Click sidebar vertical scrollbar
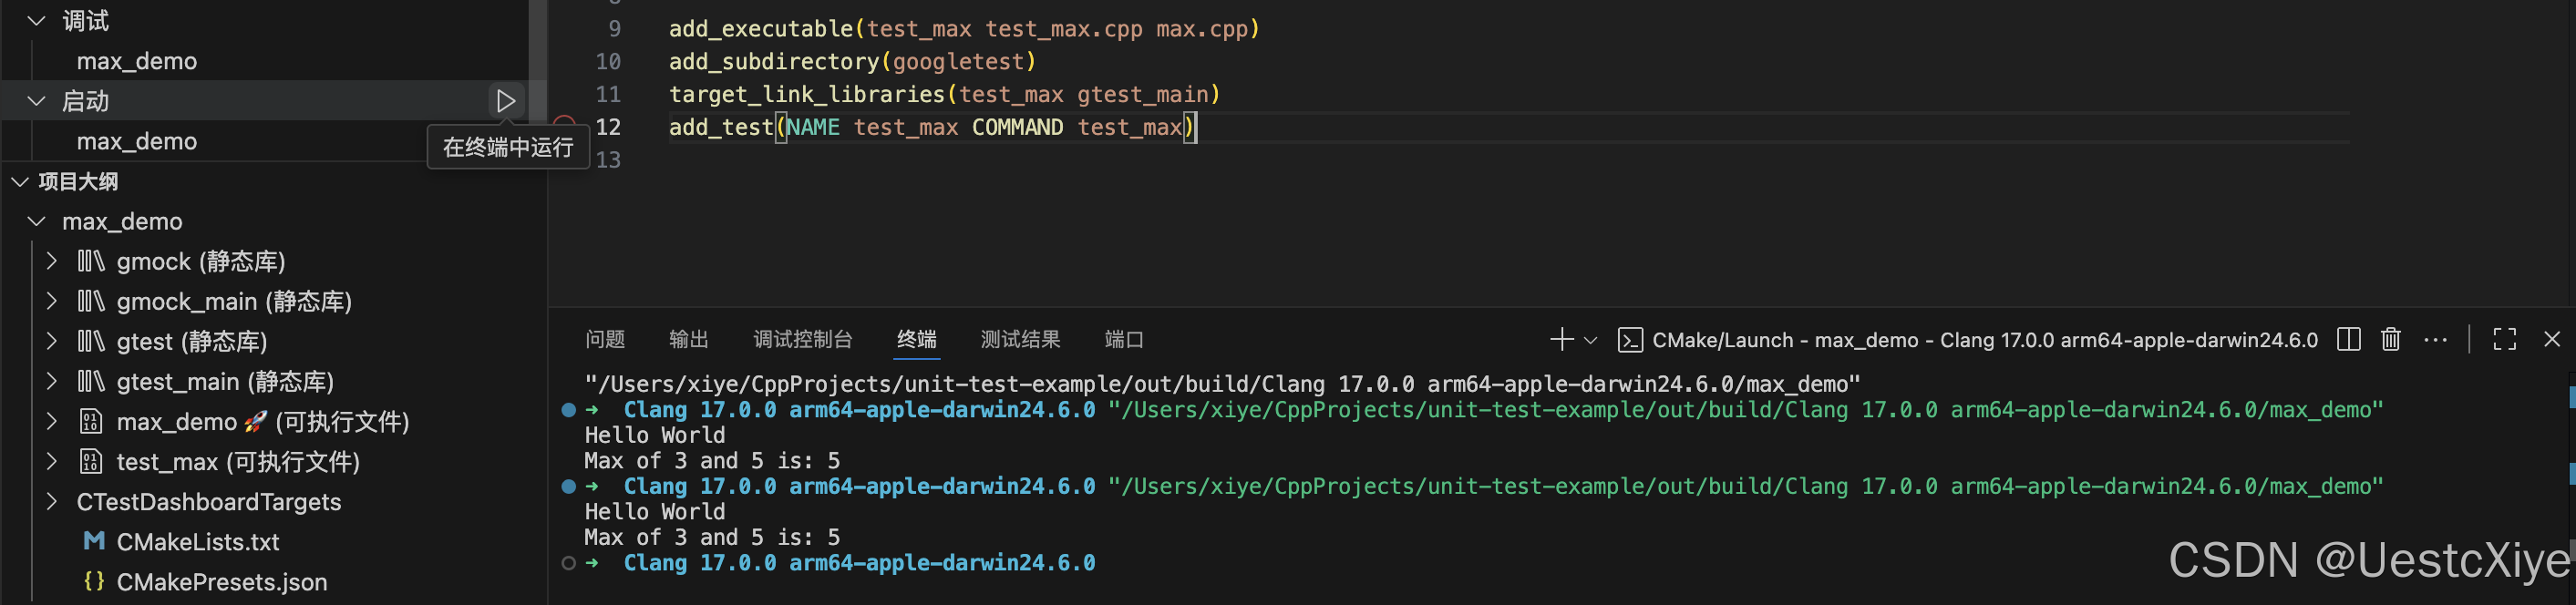The image size is (2576, 605). pos(538,60)
